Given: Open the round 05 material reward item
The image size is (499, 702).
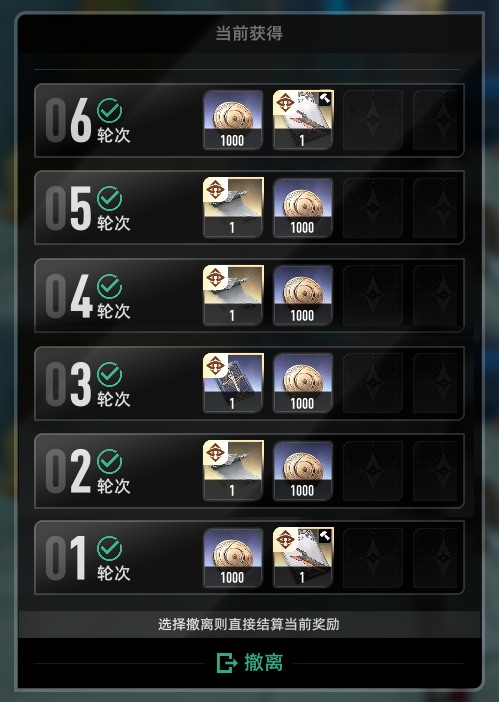Looking at the screenshot, I should tap(233, 207).
